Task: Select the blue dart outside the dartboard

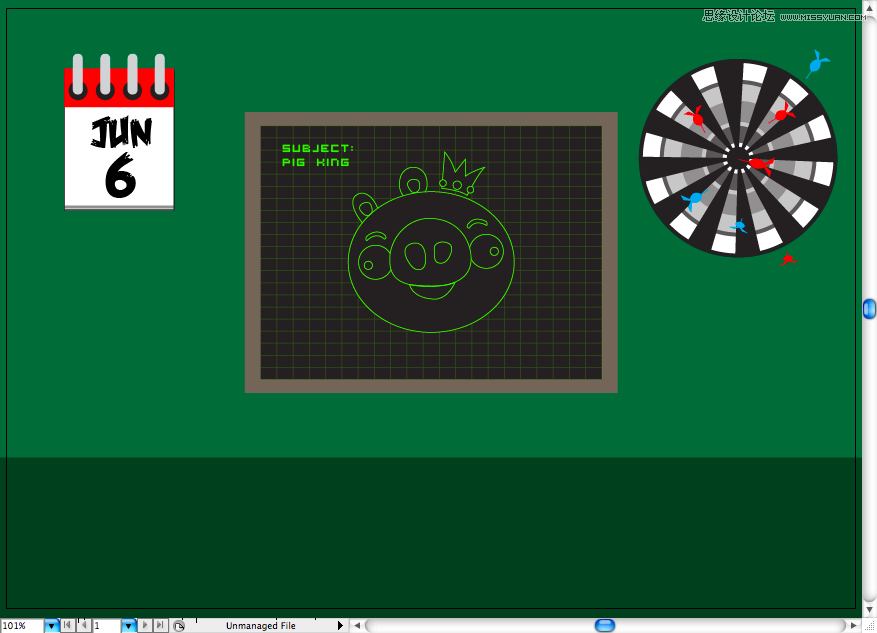Action: click(x=817, y=64)
